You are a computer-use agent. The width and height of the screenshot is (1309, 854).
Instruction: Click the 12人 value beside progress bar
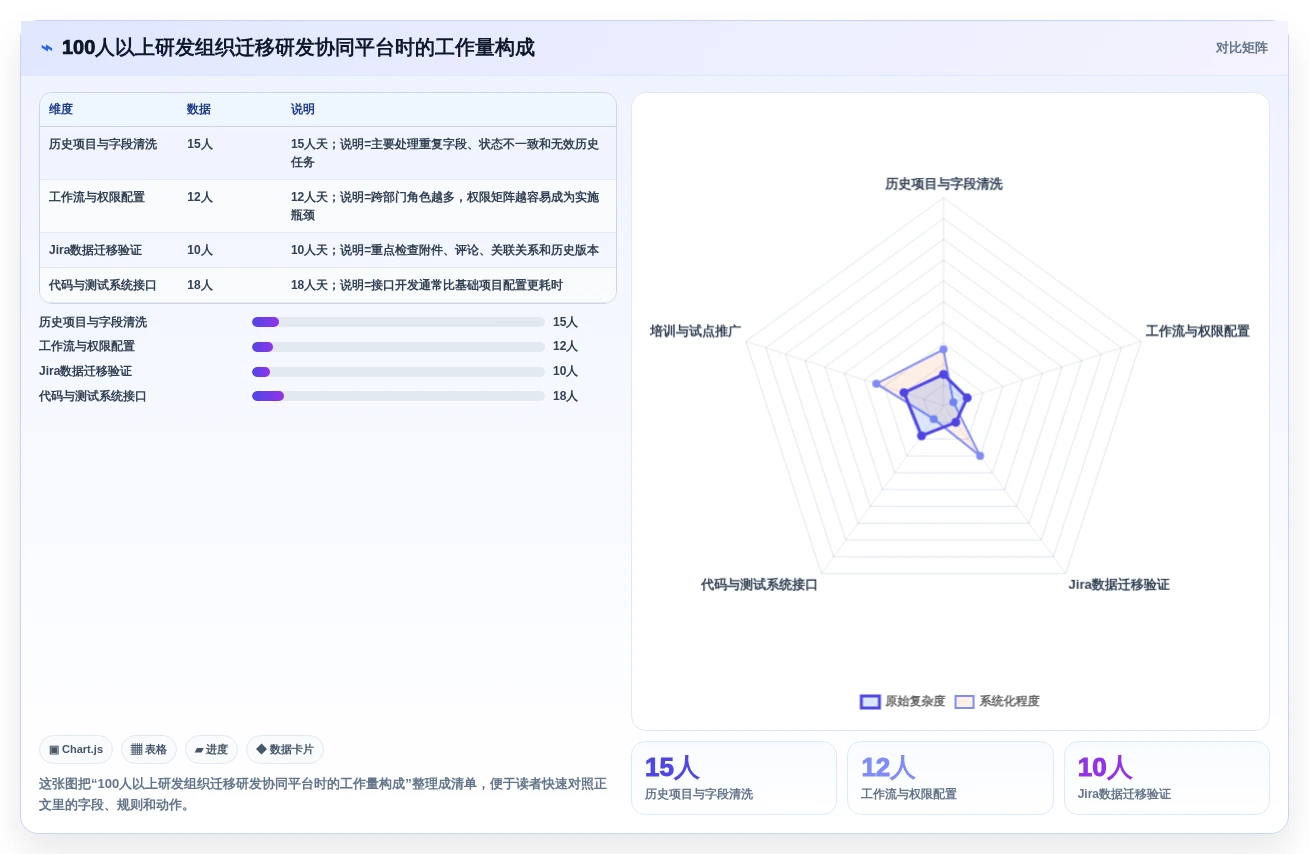(565, 347)
